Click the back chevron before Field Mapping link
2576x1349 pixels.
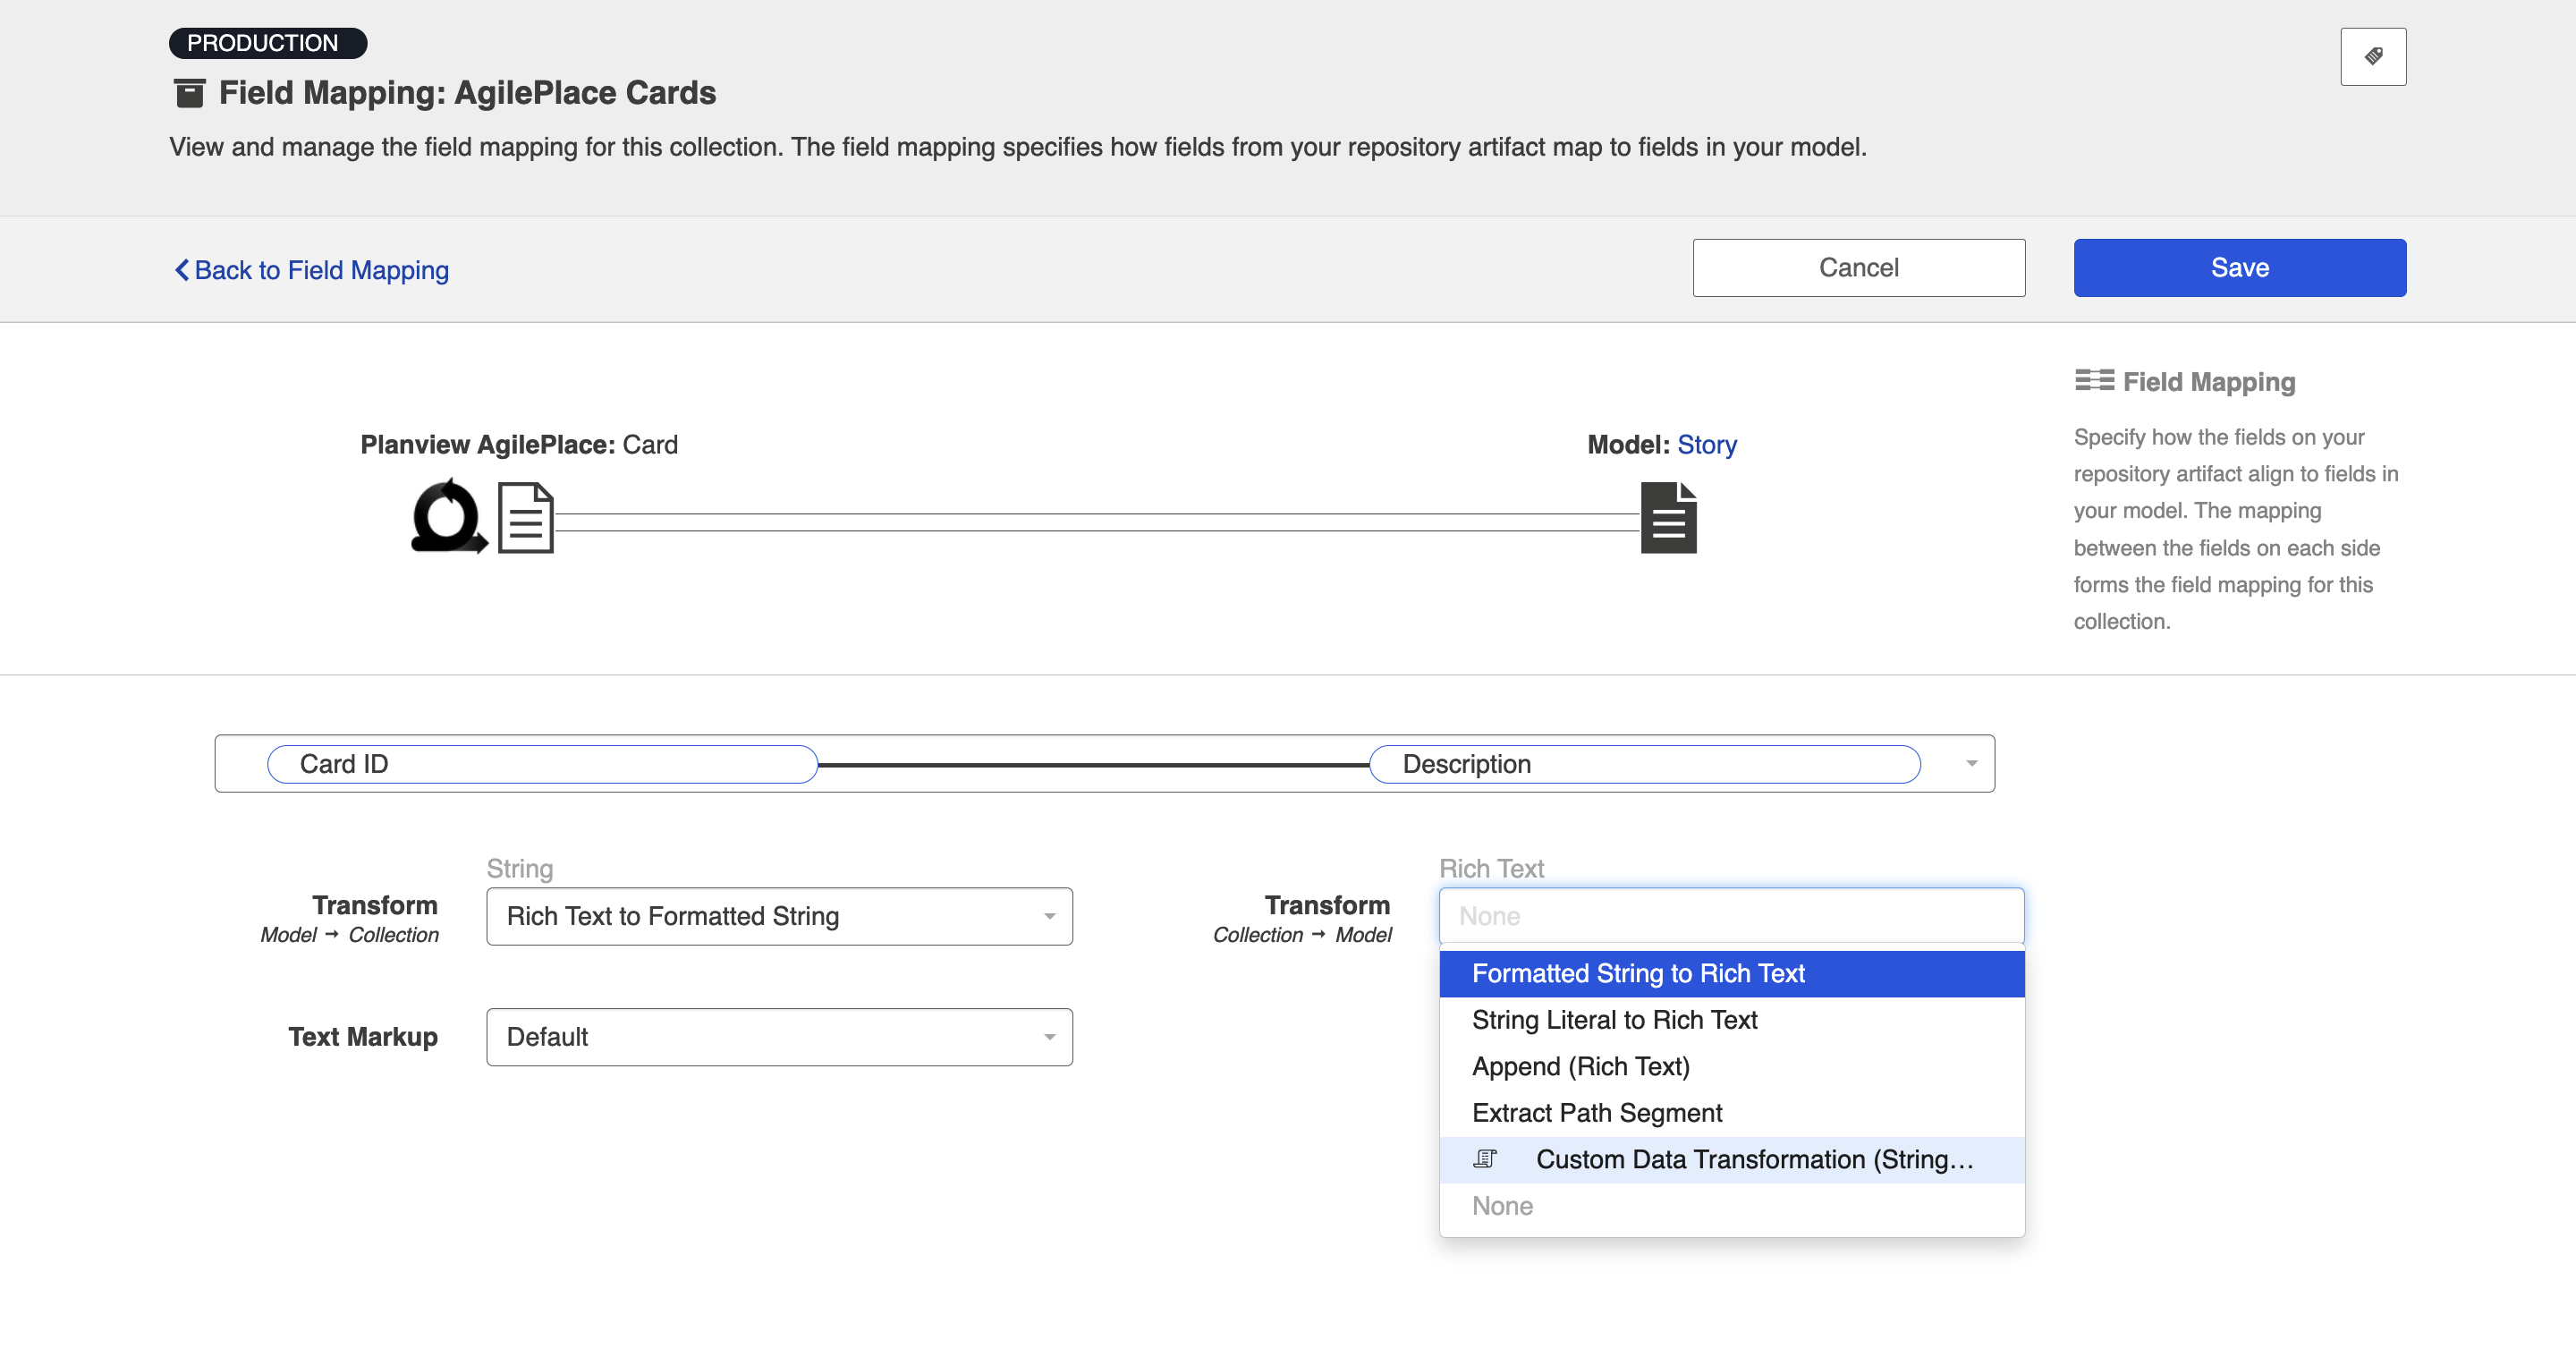[181, 270]
